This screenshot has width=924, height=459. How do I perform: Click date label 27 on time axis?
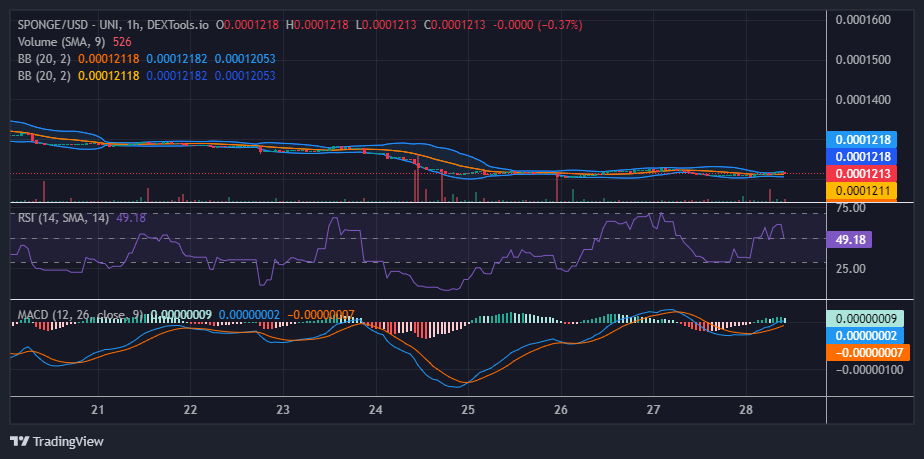(653, 410)
